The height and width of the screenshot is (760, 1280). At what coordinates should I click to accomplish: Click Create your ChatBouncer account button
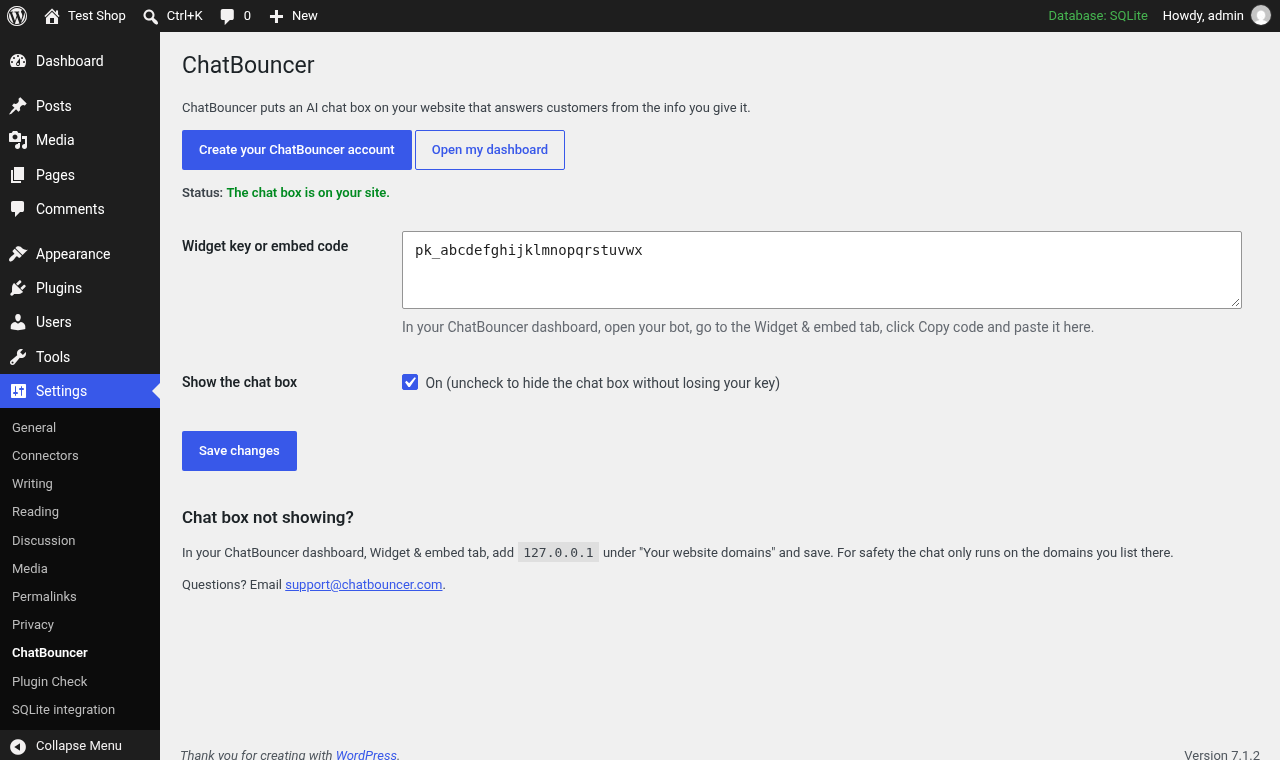(x=297, y=150)
